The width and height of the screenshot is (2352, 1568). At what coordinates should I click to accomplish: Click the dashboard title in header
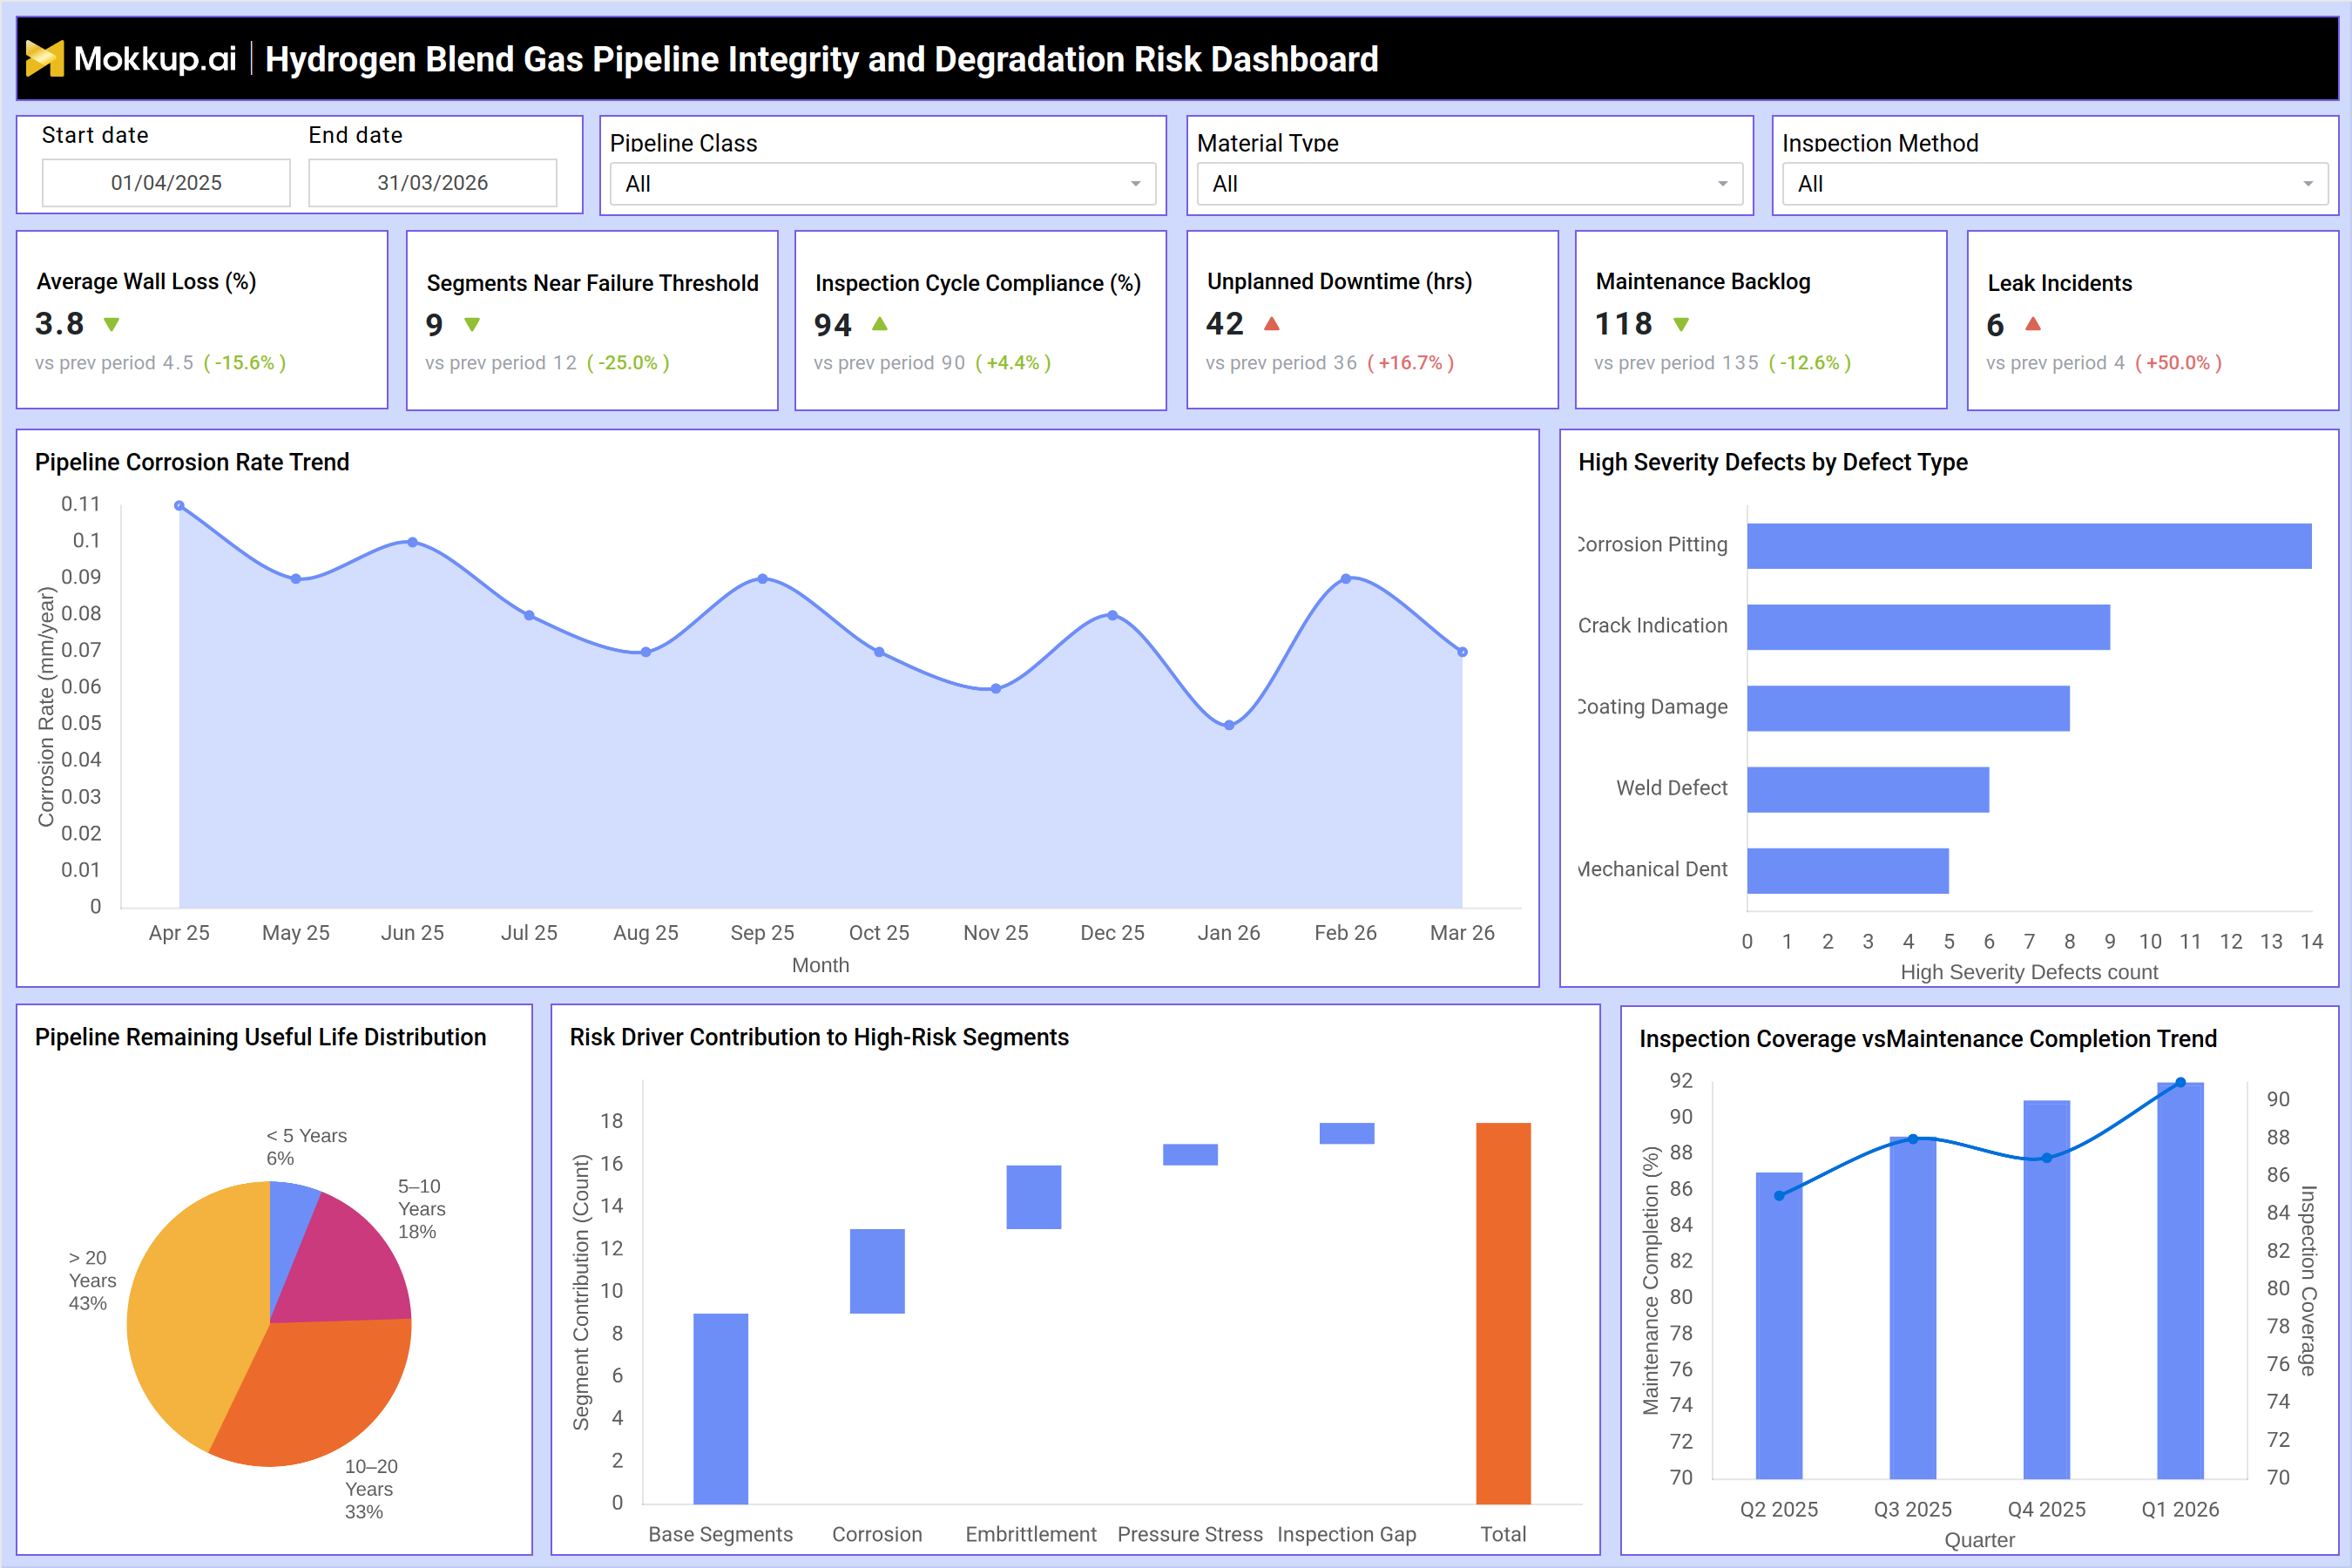click(x=821, y=59)
